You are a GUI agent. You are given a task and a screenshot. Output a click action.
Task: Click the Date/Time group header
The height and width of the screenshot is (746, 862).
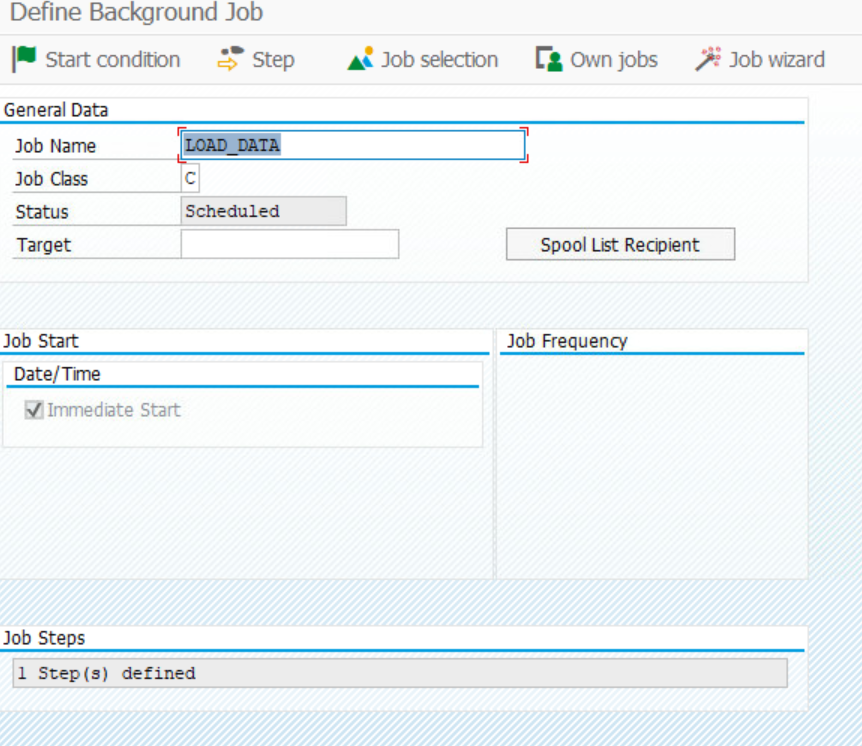click(57, 374)
